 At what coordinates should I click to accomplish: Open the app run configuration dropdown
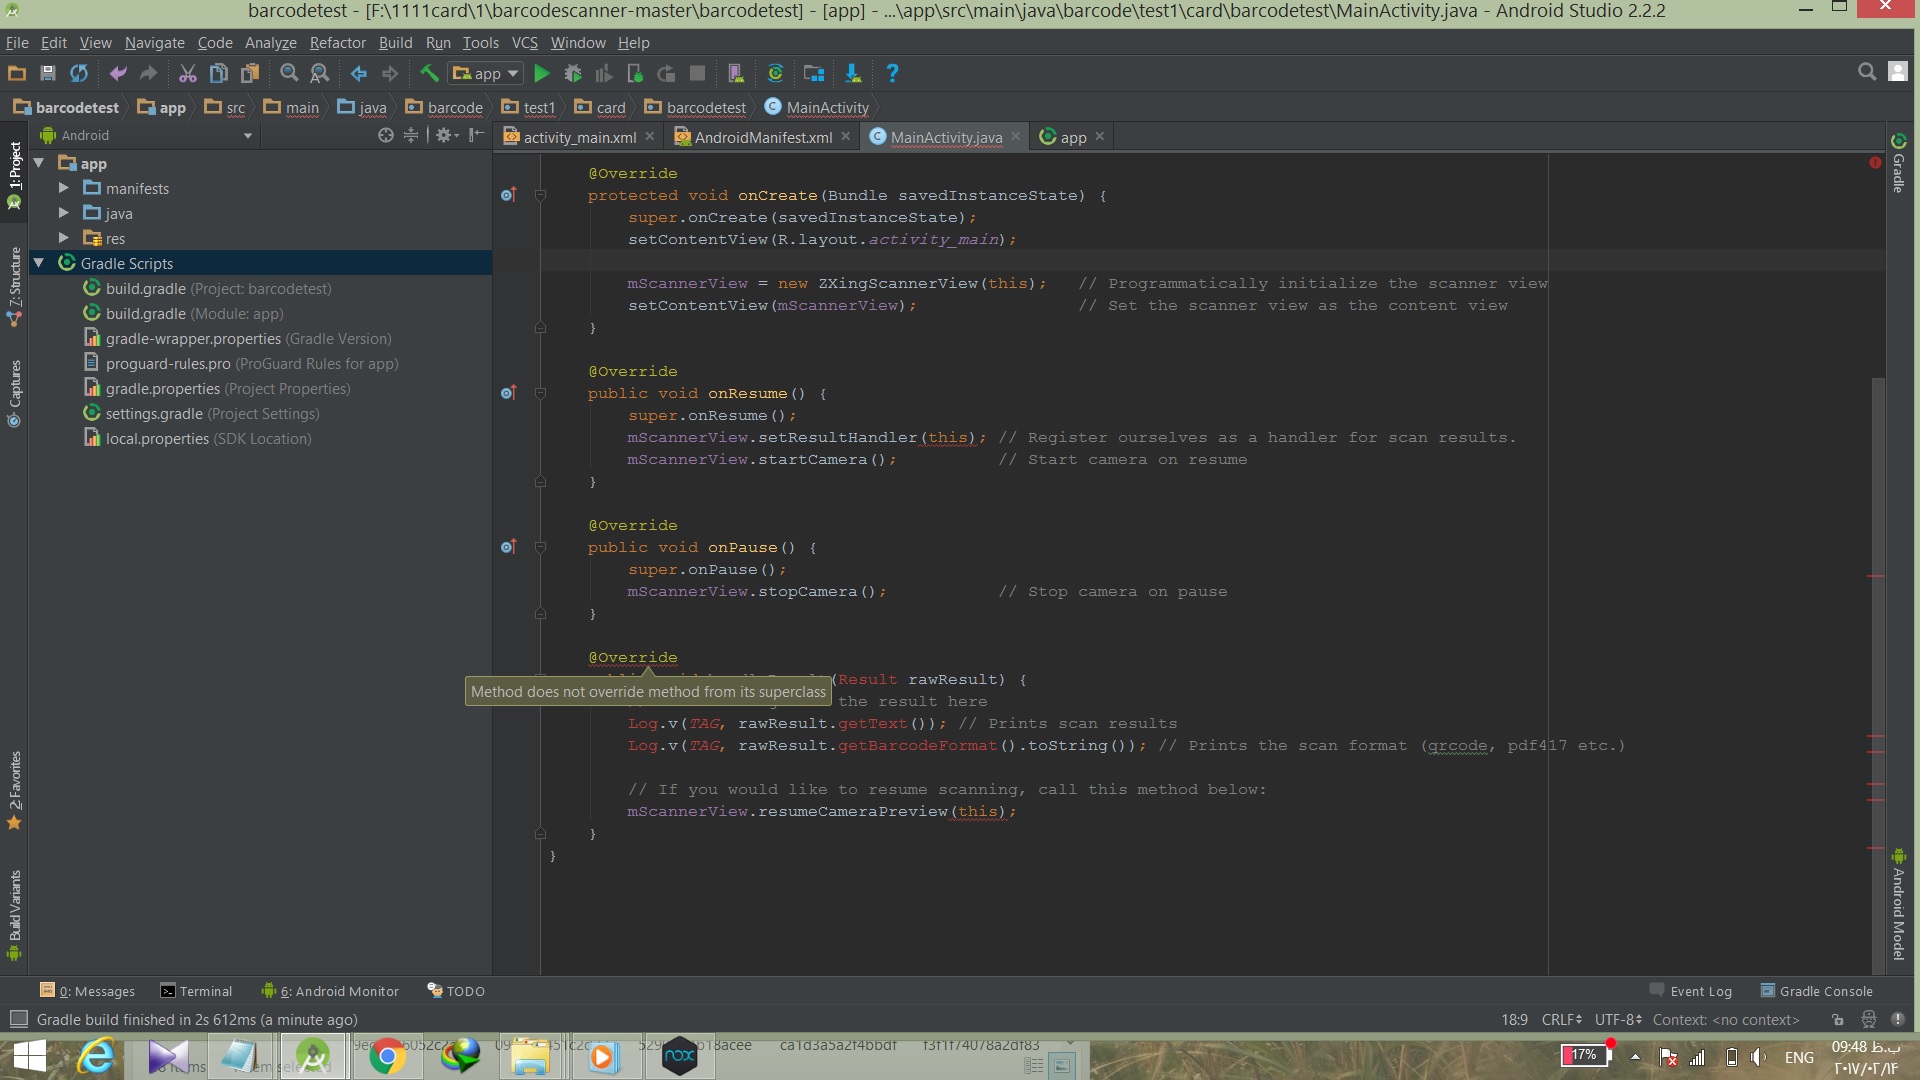point(486,73)
